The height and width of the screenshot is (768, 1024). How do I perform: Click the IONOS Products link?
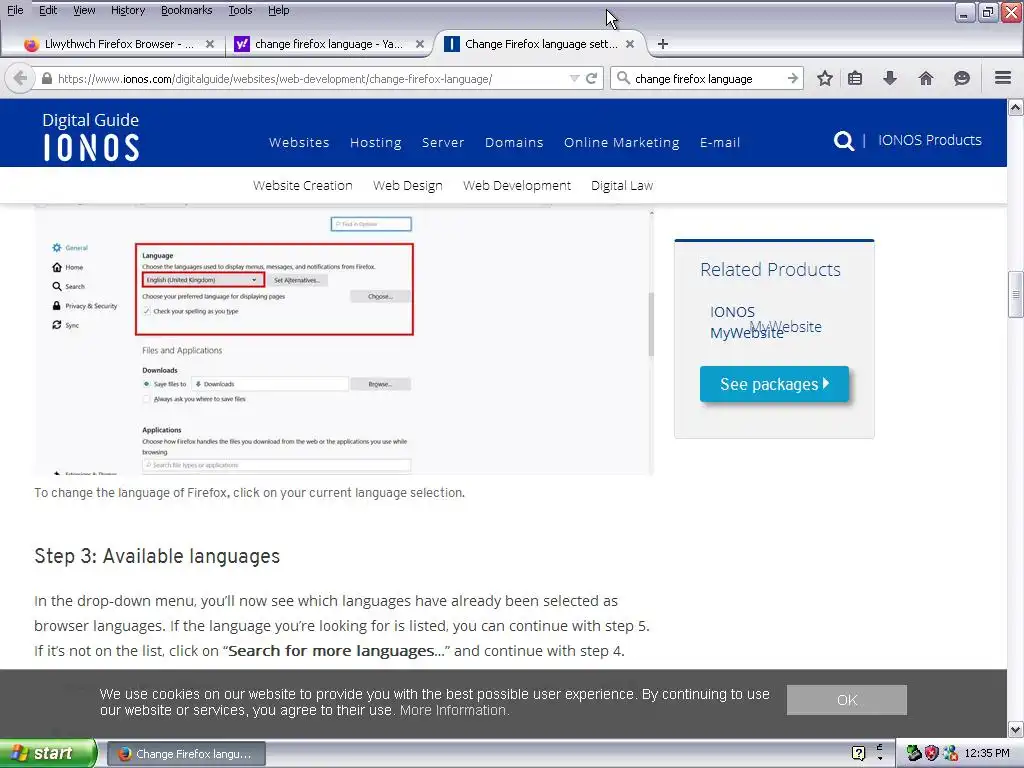pyautogui.click(x=929, y=140)
